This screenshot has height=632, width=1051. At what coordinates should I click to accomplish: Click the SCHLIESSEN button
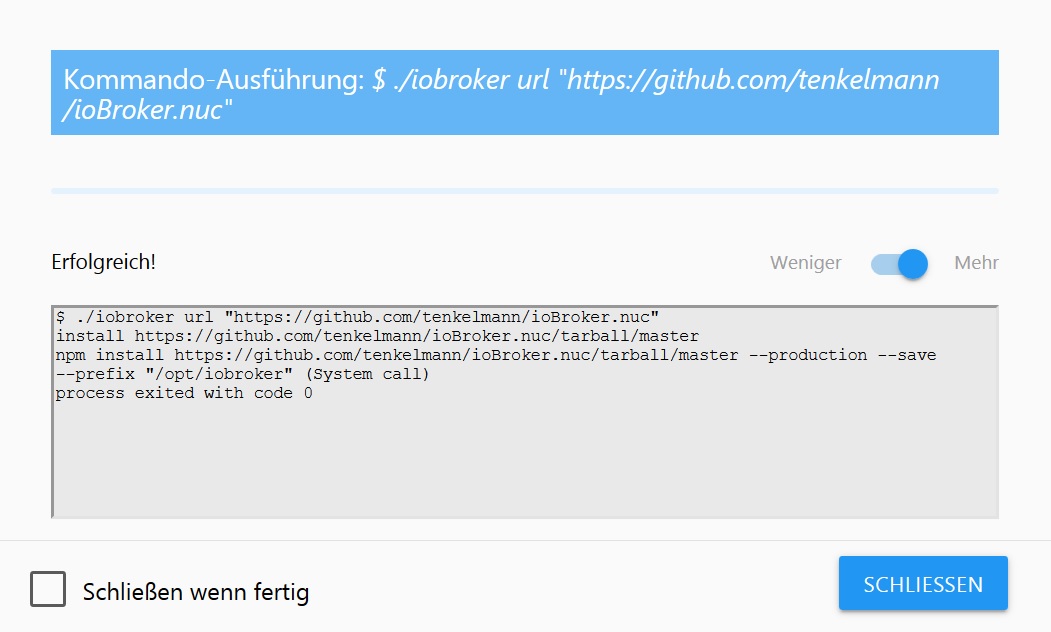pyautogui.click(x=923, y=583)
